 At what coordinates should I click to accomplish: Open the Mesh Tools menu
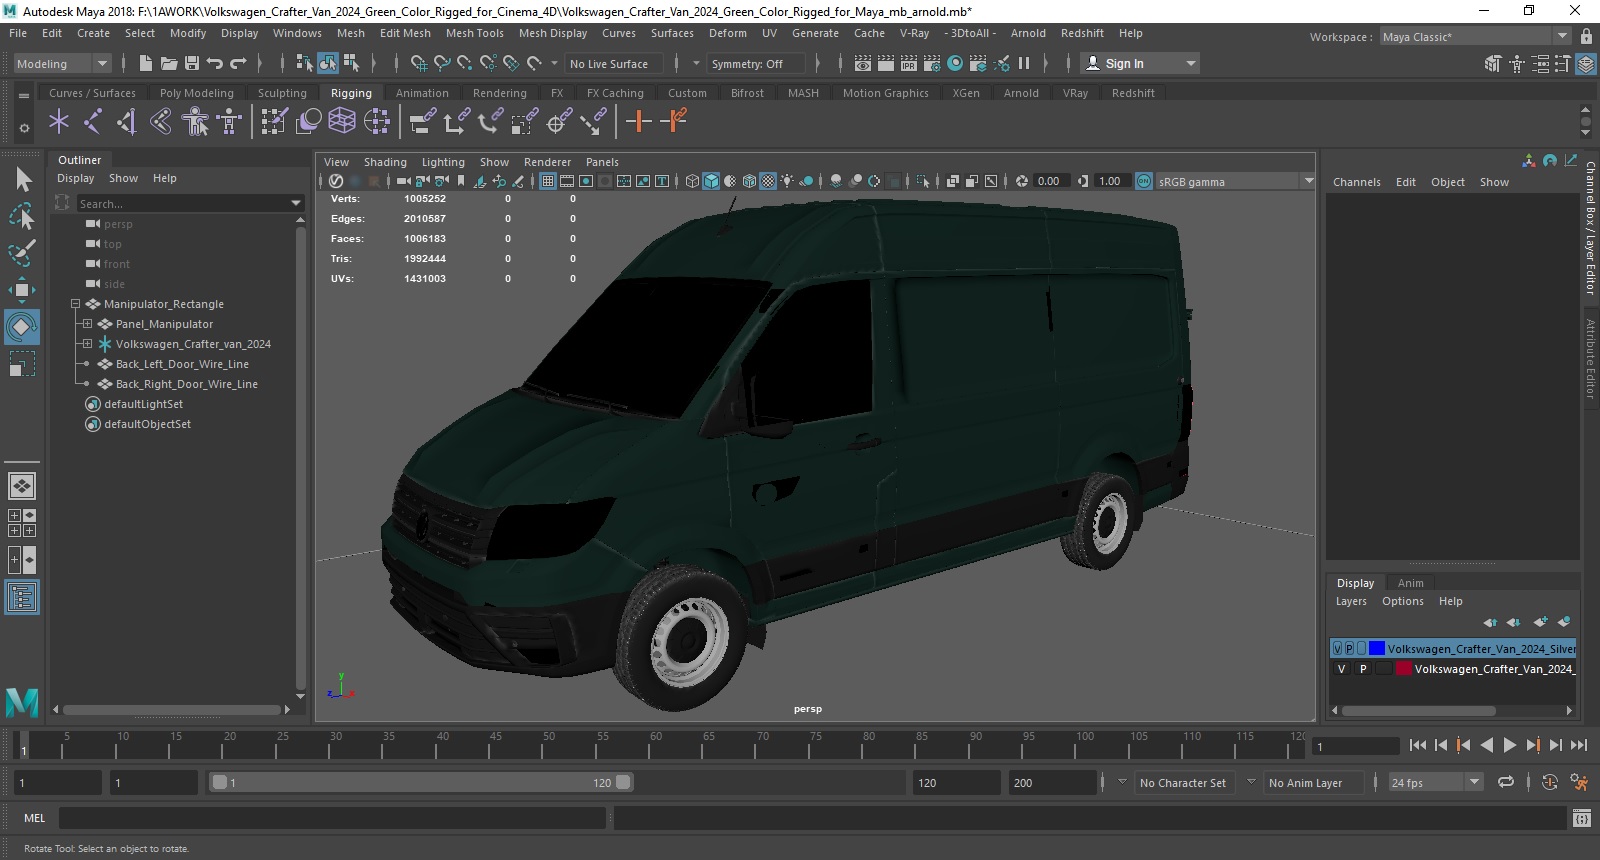pyautogui.click(x=474, y=33)
